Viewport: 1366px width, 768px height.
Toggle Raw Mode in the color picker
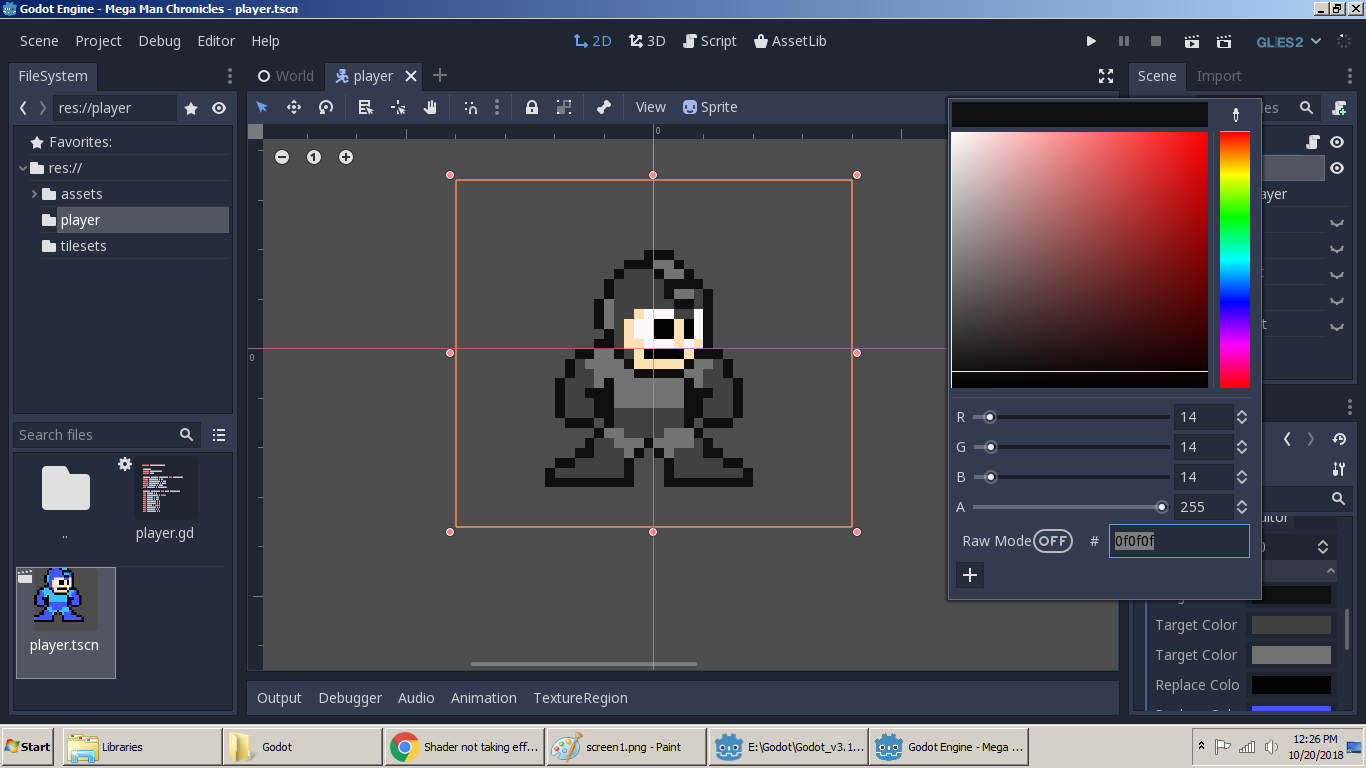(x=1053, y=540)
